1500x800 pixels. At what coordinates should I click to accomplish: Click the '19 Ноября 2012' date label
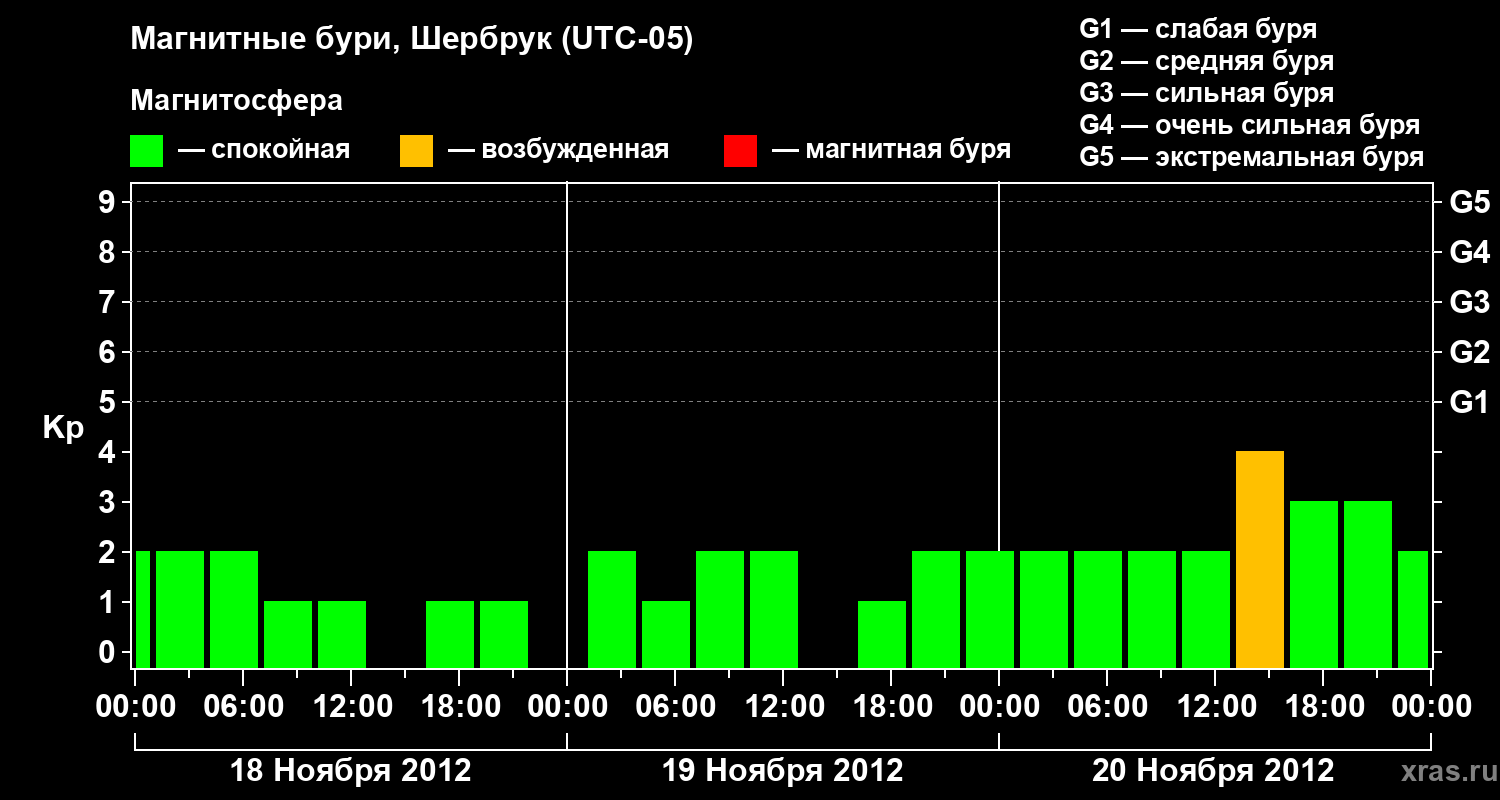coord(783,771)
